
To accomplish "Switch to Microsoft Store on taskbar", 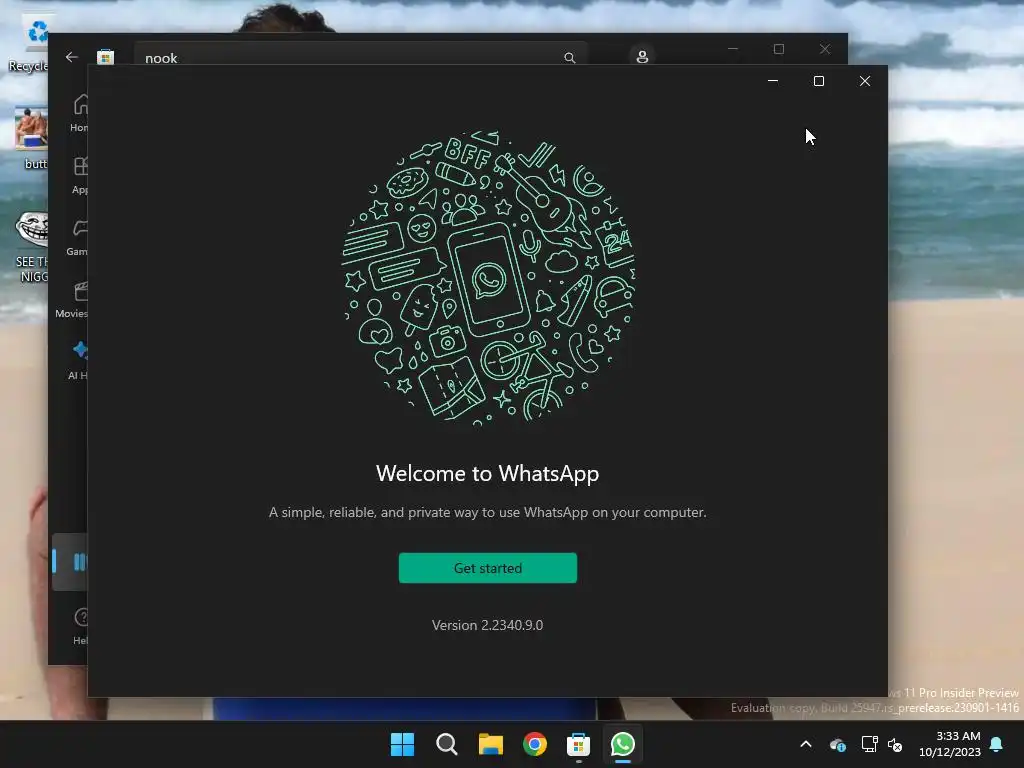I will pyautogui.click(x=579, y=744).
